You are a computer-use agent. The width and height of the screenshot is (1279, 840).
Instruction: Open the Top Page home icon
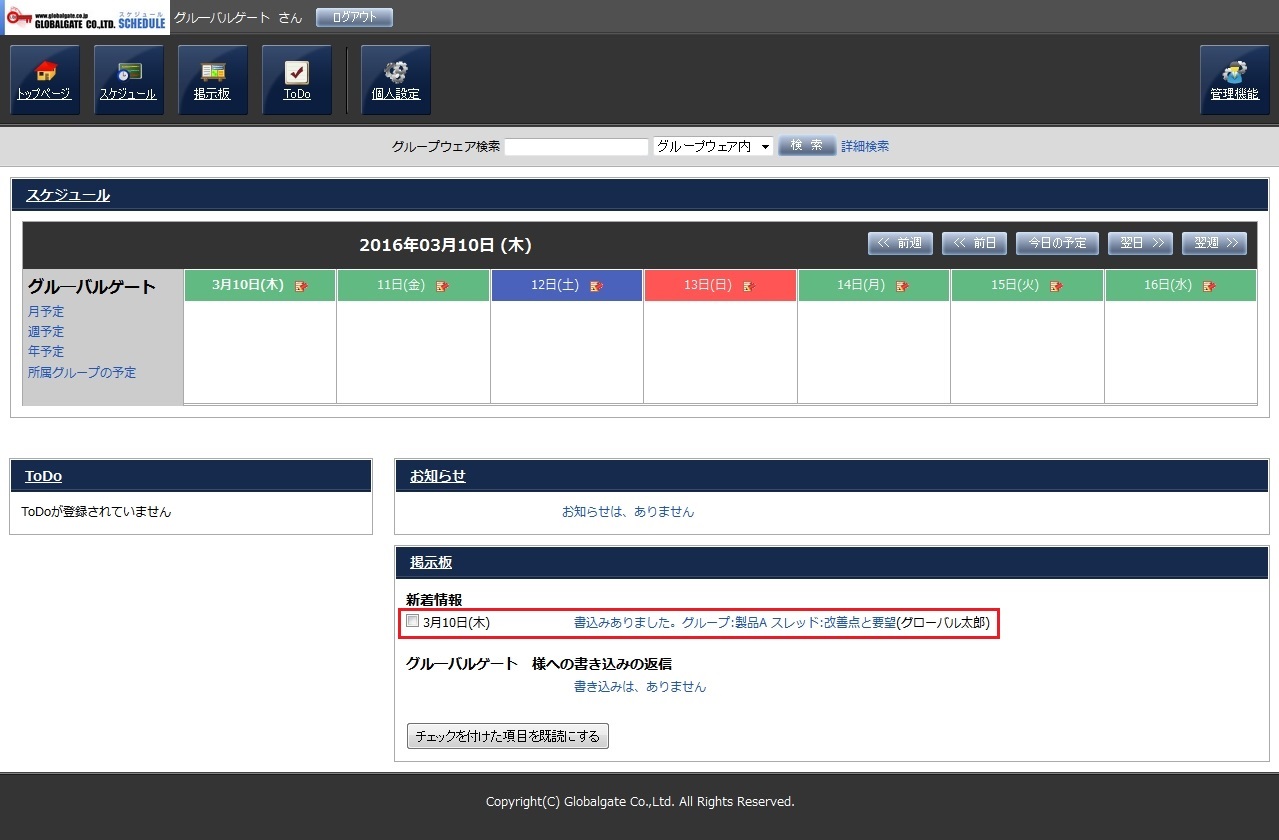click(x=44, y=80)
